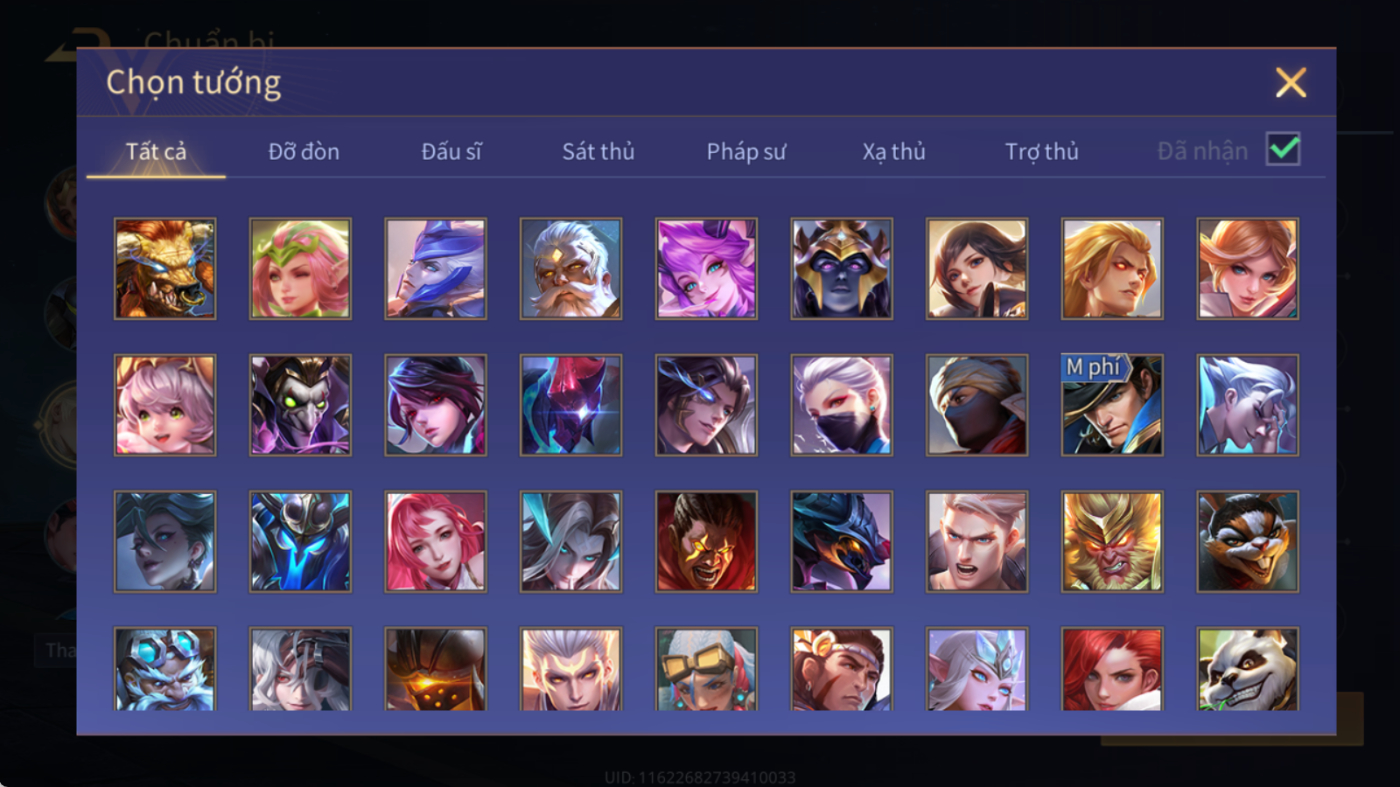The width and height of the screenshot is (1400, 787).
Task: Open the "Đấu sĩ" tab
Action: (x=451, y=152)
